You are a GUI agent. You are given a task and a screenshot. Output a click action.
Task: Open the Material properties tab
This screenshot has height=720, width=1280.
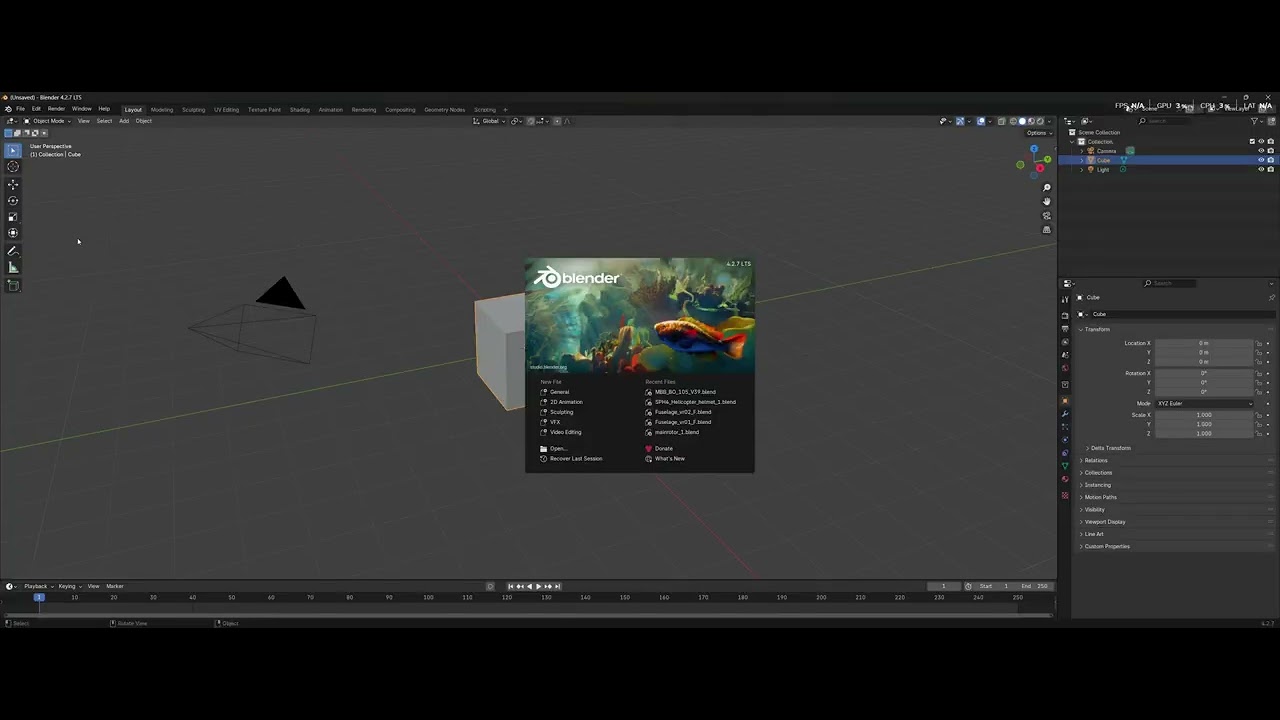click(x=1065, y=479)
